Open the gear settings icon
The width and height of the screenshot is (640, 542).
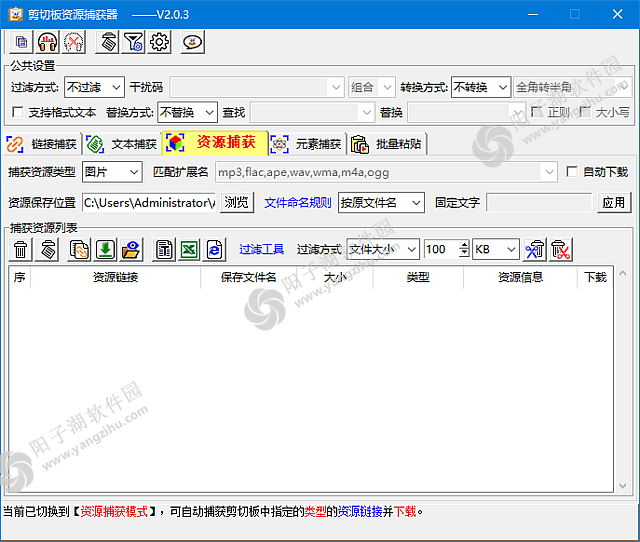[x=159, y=42]
